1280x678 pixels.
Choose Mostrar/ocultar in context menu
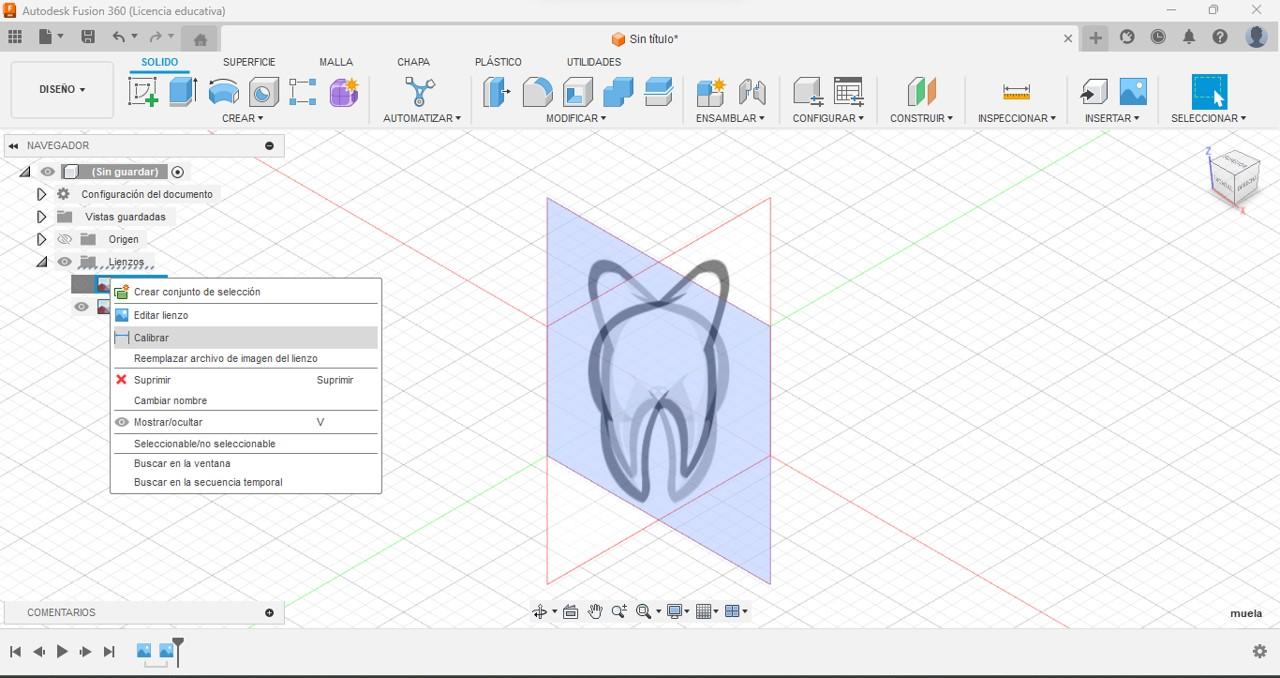pos(246,422)
